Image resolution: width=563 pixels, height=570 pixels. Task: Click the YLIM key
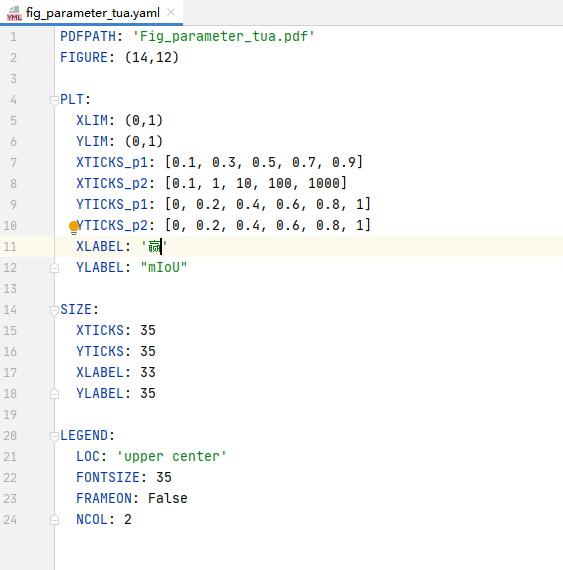92,141
